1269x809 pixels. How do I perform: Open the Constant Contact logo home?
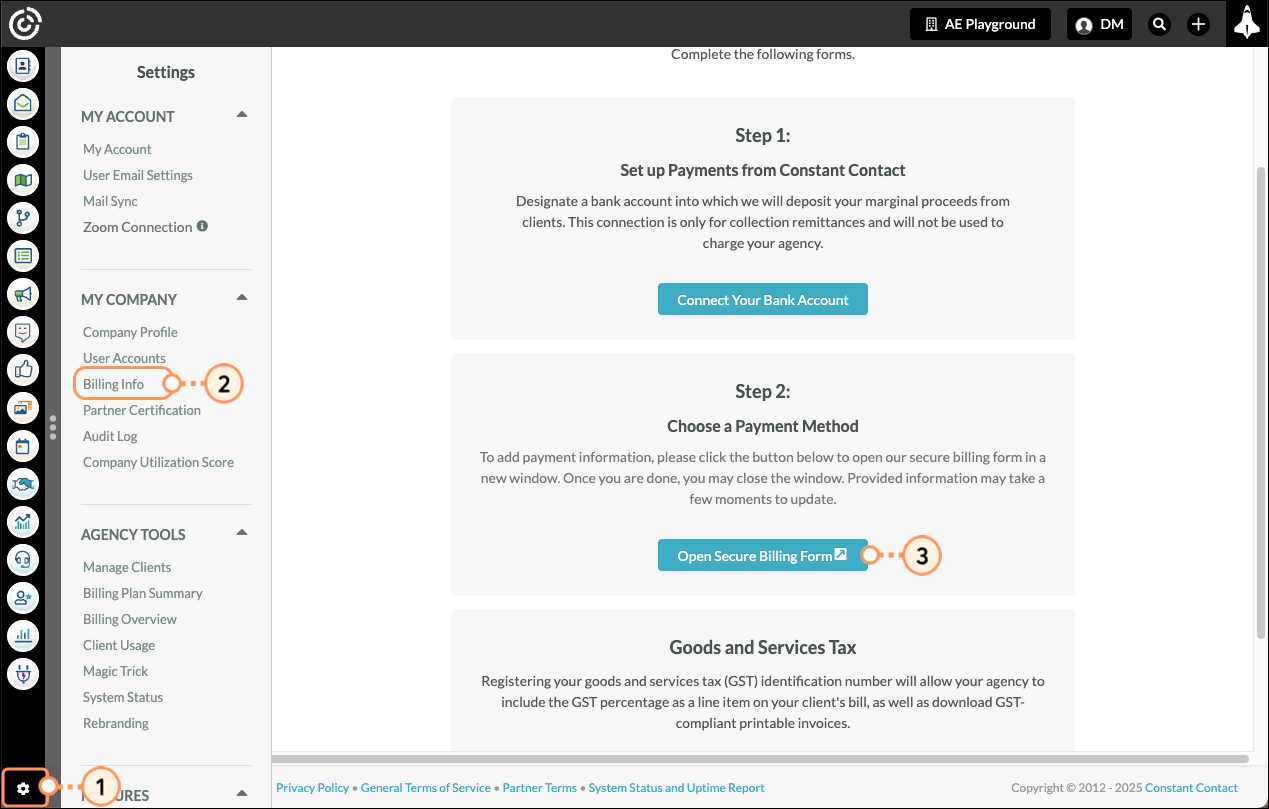pos(25,23)
